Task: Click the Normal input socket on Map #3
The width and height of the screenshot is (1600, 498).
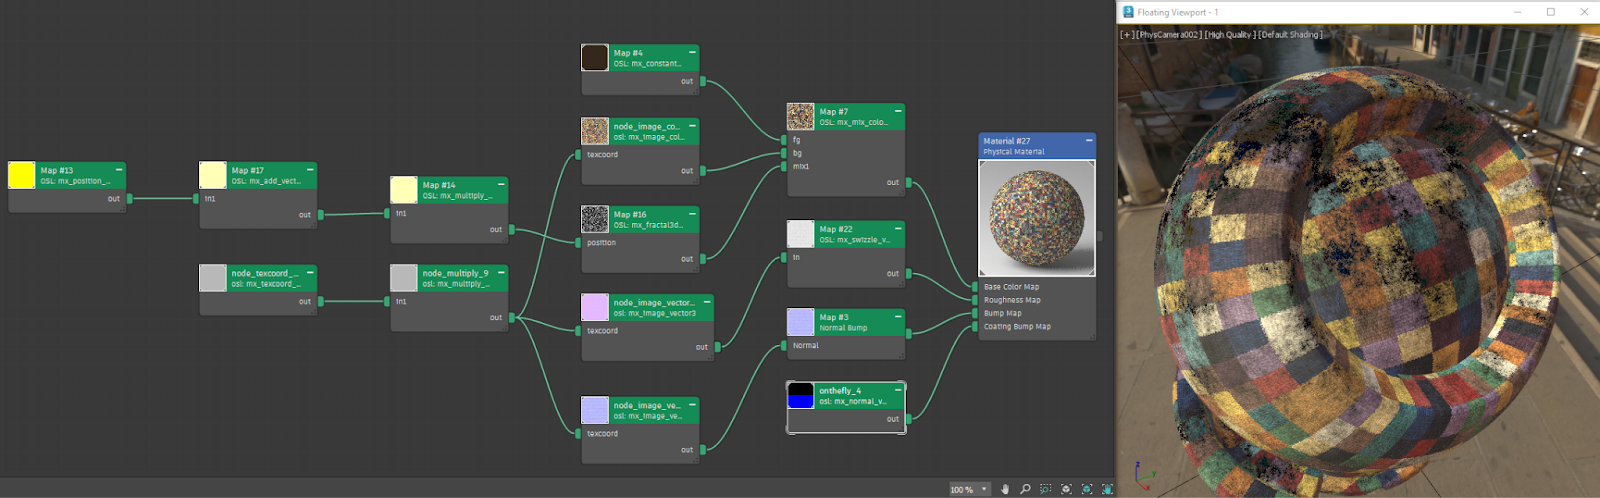Action: (x=784, y=346)
